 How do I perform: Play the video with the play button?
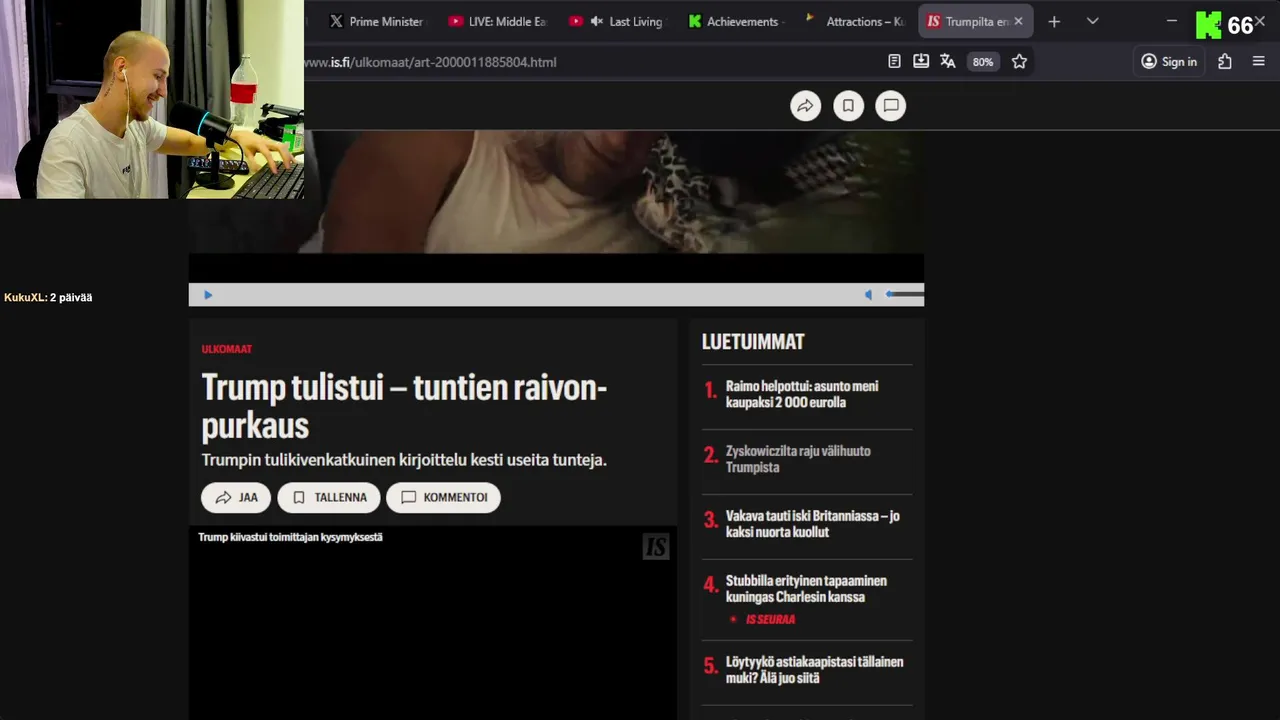[208, 294]
